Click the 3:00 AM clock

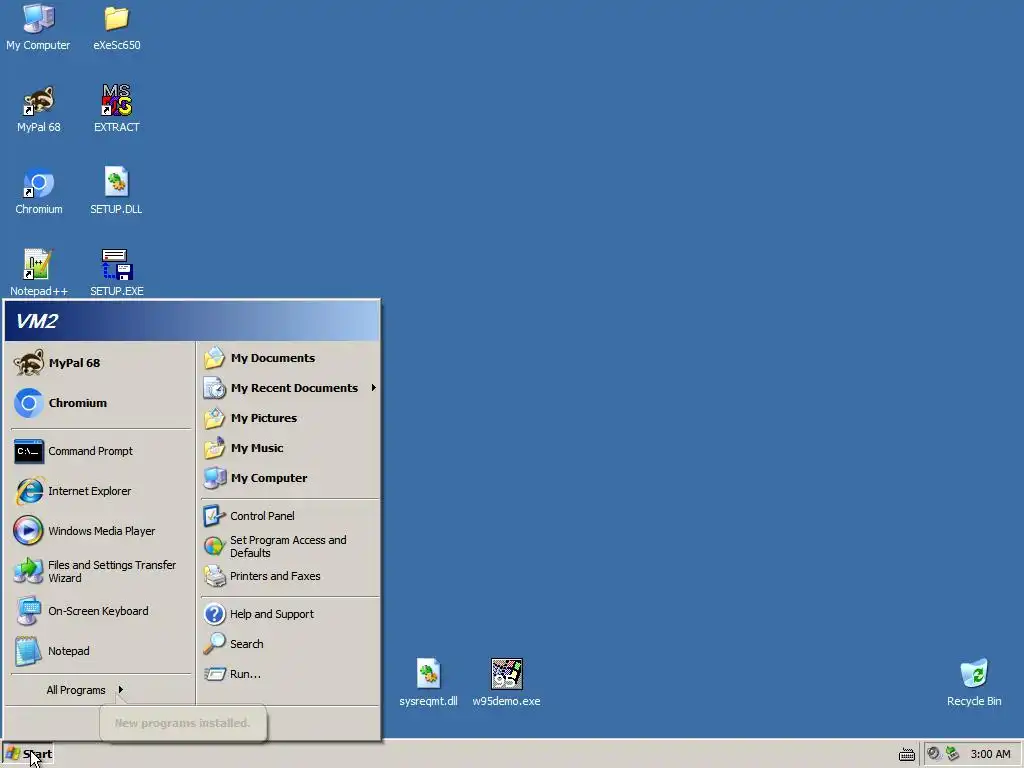pos(990,754)
